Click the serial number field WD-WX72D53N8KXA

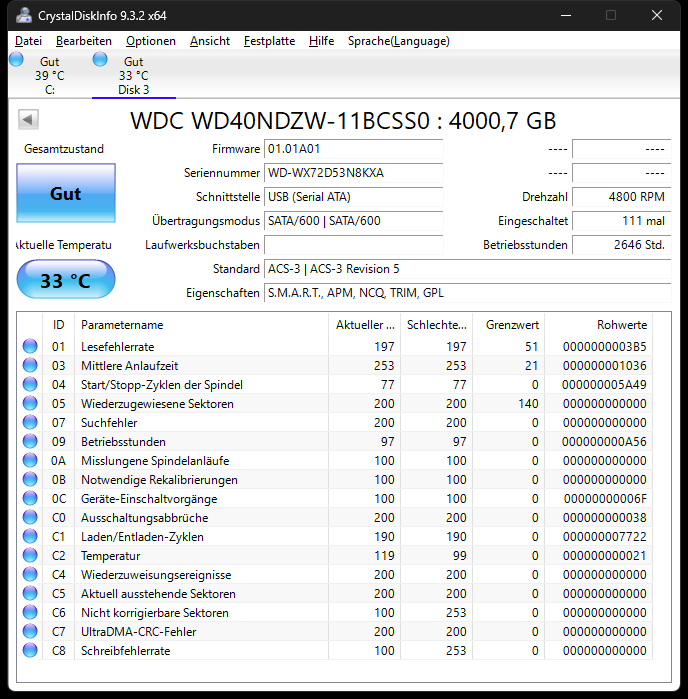pos(354,173)
